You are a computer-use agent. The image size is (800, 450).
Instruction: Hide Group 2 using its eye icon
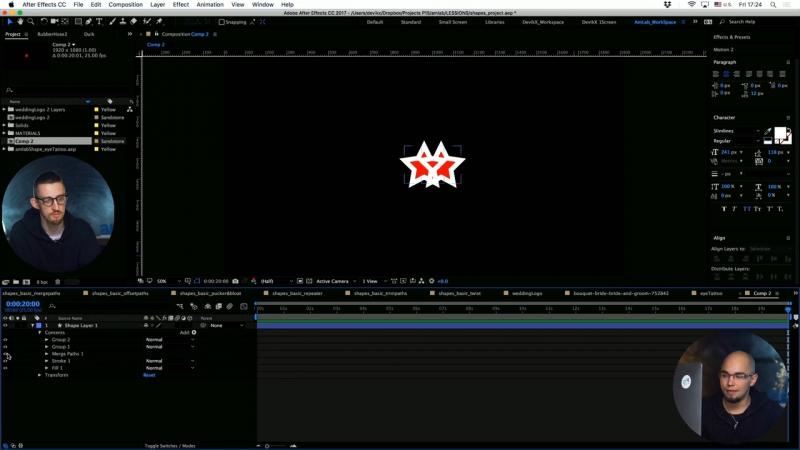pos(5,340)
